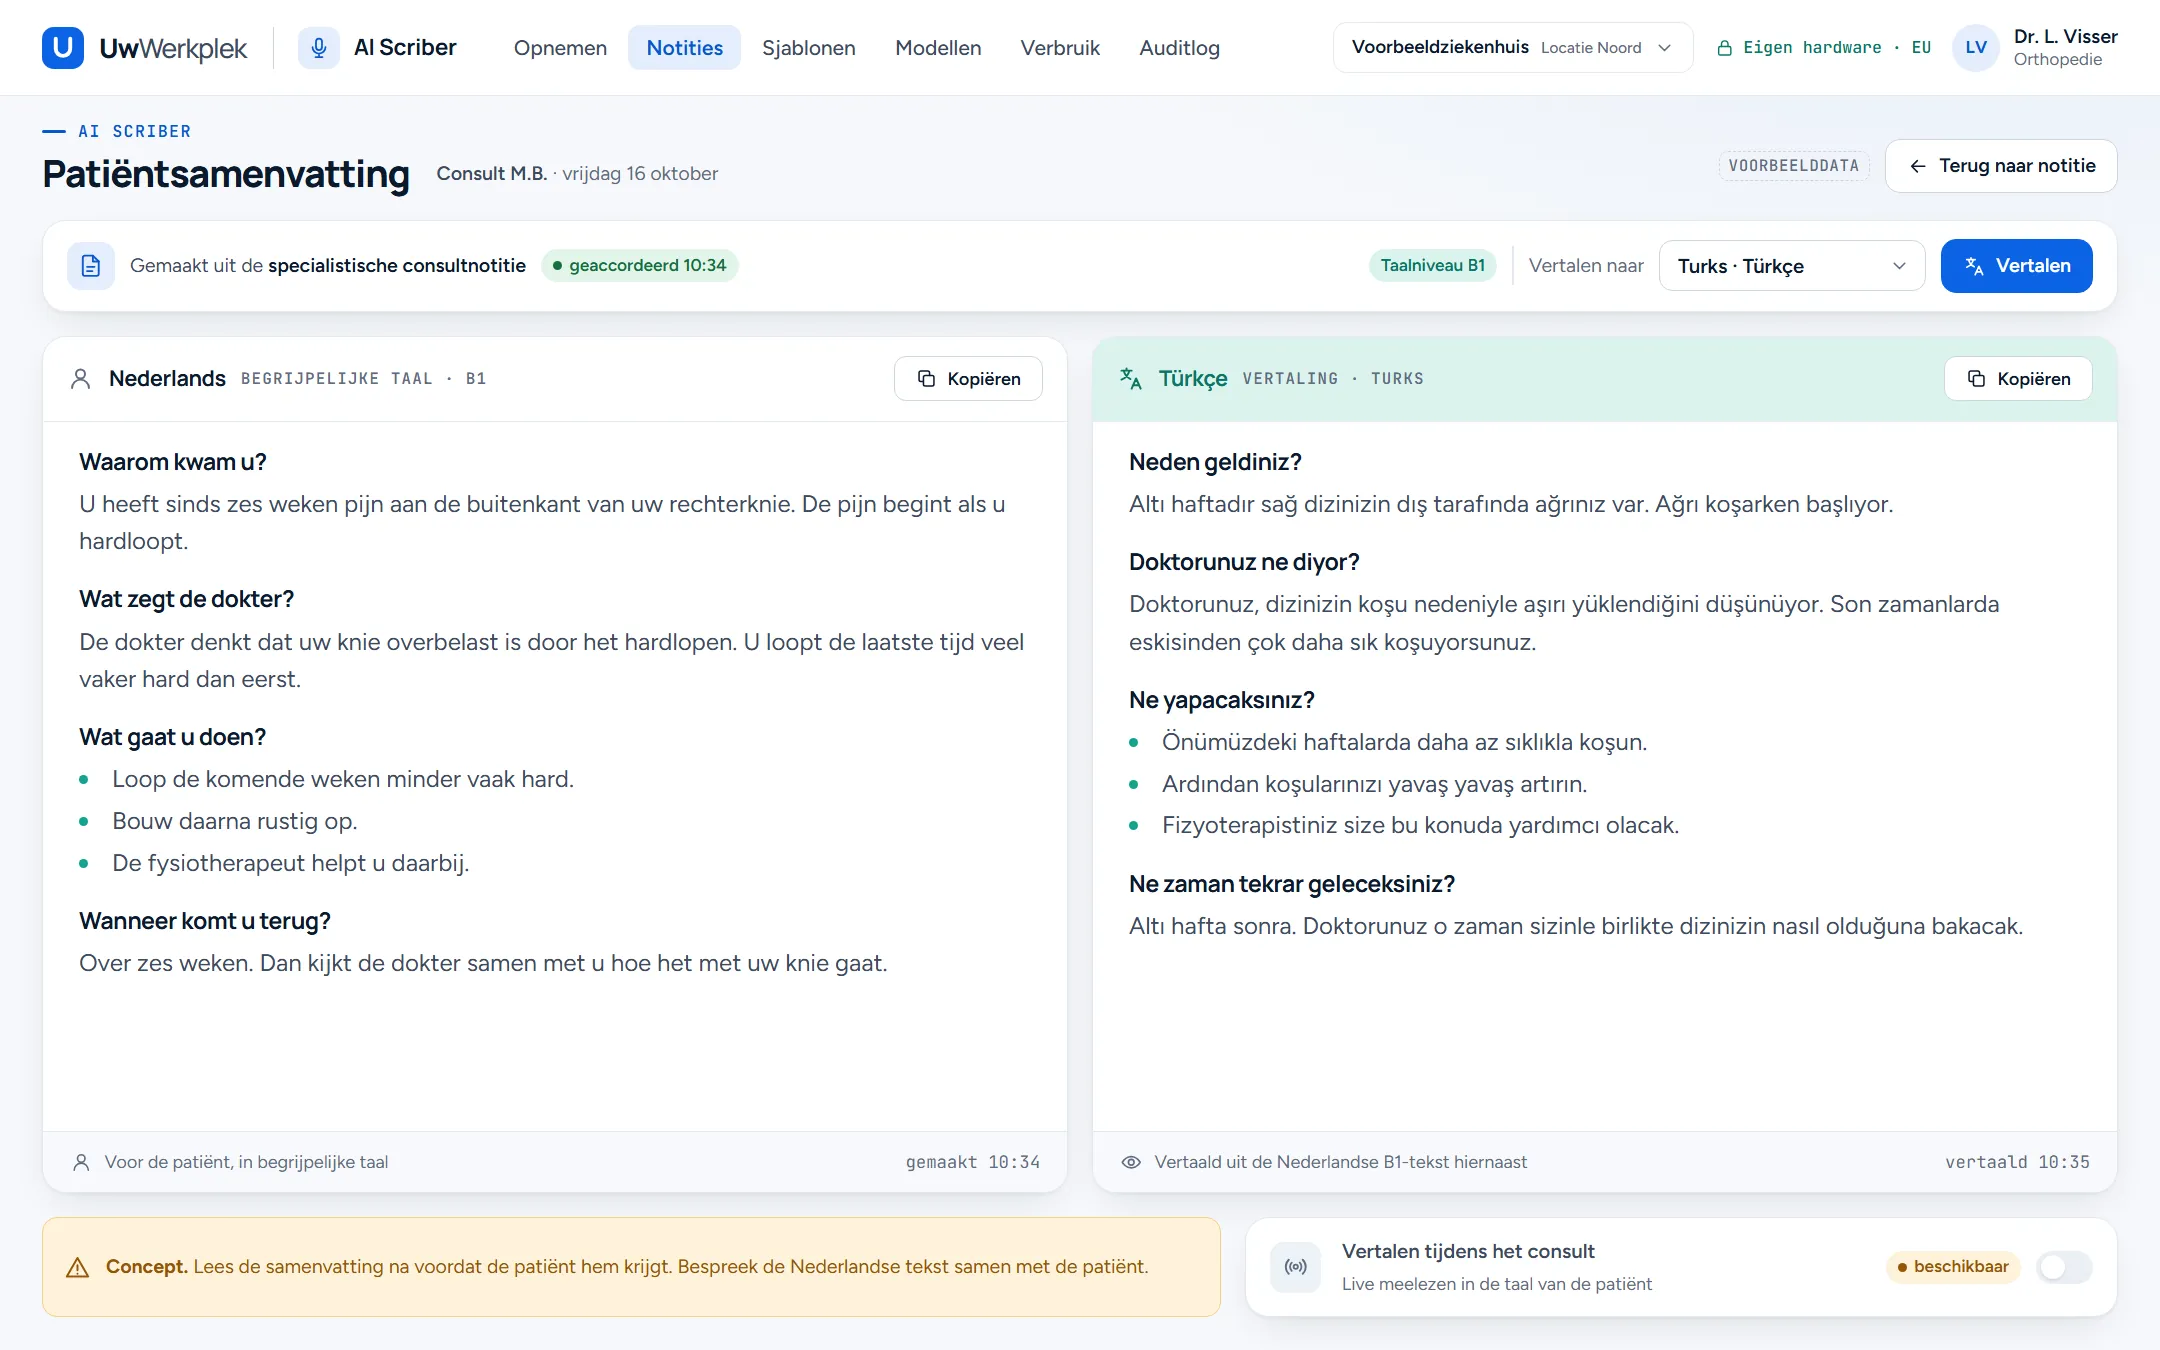The image size is (2160, 1350).
Task: Click the person icon in Dutch panel footer
Action: (x=82, y=1162)
